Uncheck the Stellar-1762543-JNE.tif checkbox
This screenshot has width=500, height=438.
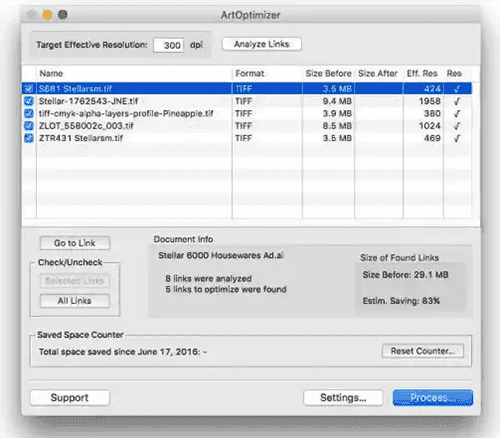pos(29,101)
